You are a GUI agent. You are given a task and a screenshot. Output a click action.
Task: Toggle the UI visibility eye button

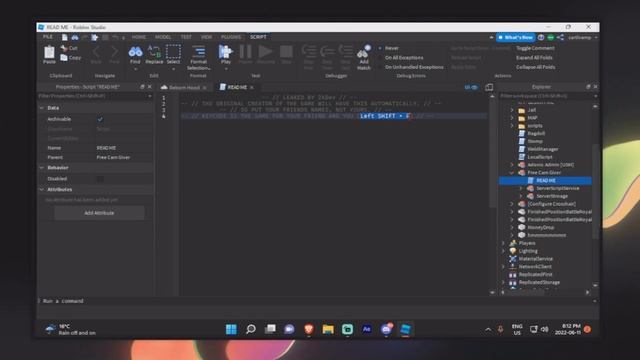click(x=471, y=87)
